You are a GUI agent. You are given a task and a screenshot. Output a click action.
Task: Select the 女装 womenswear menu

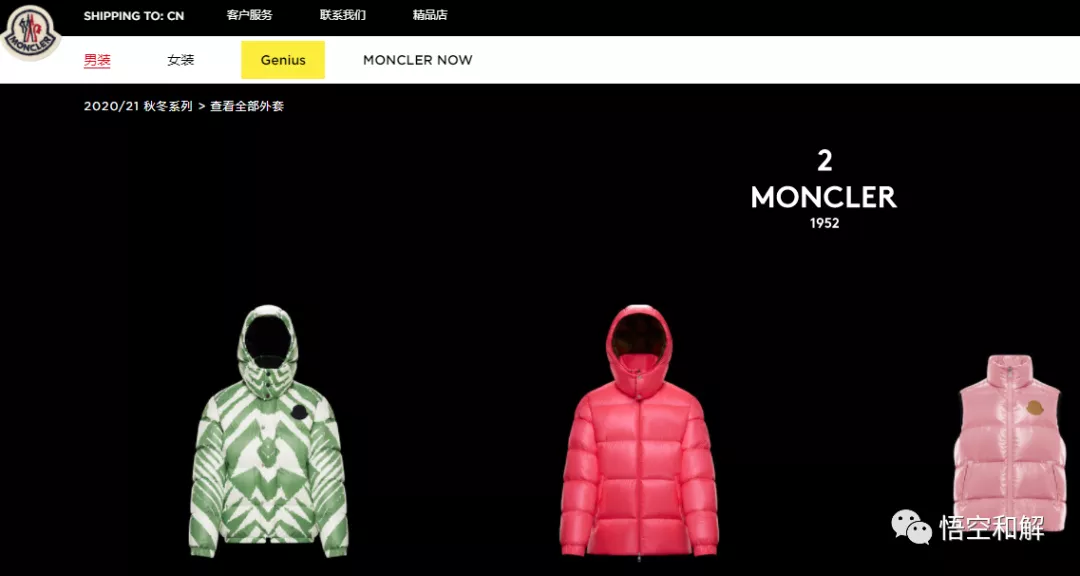[180, 60]
